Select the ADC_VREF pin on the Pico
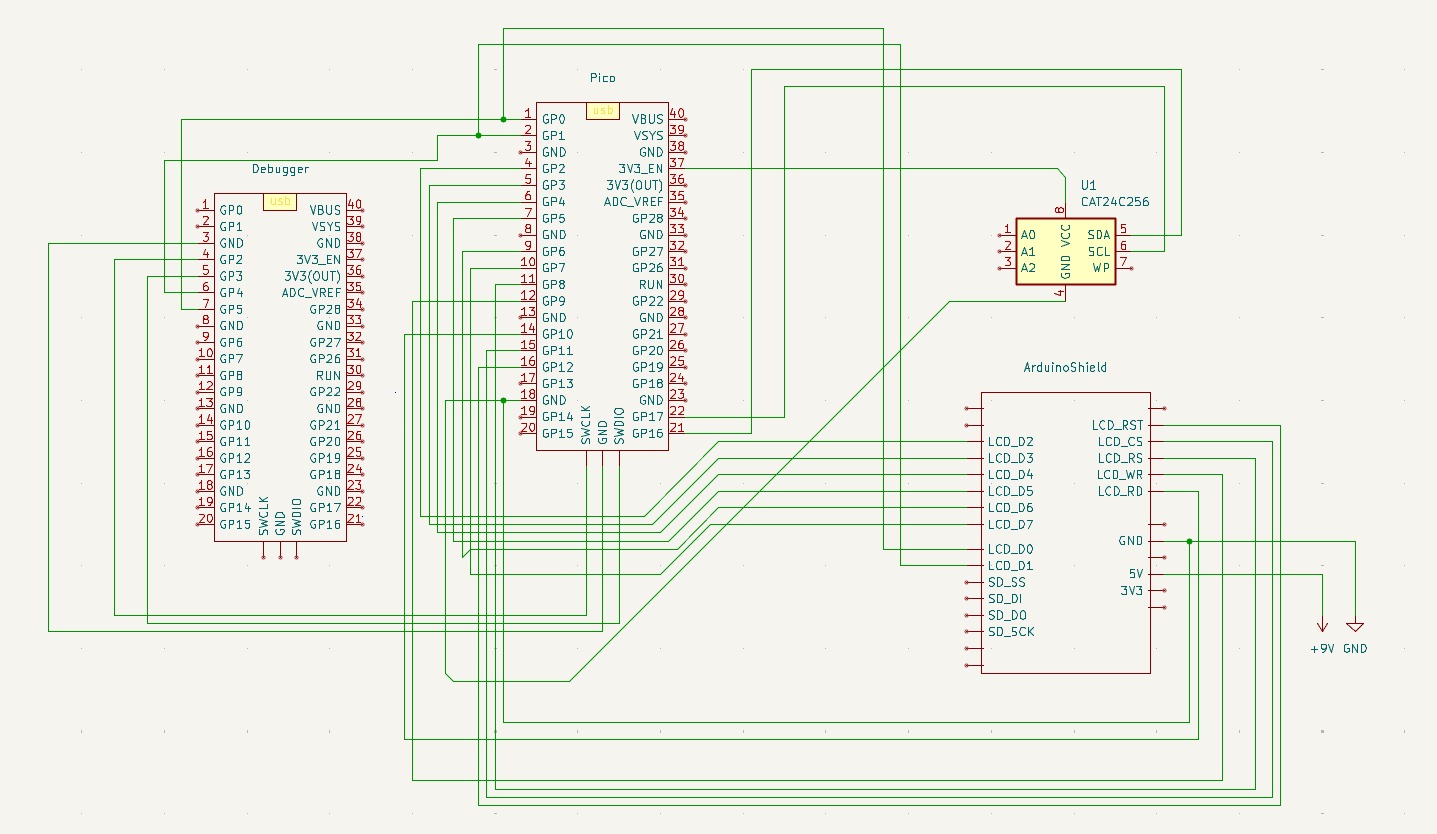Screen dimensions: 1437x834 (633, 201)
